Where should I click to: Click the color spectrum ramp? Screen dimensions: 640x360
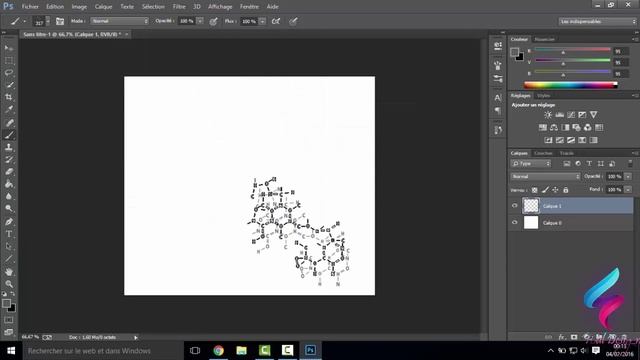(571, 85)
